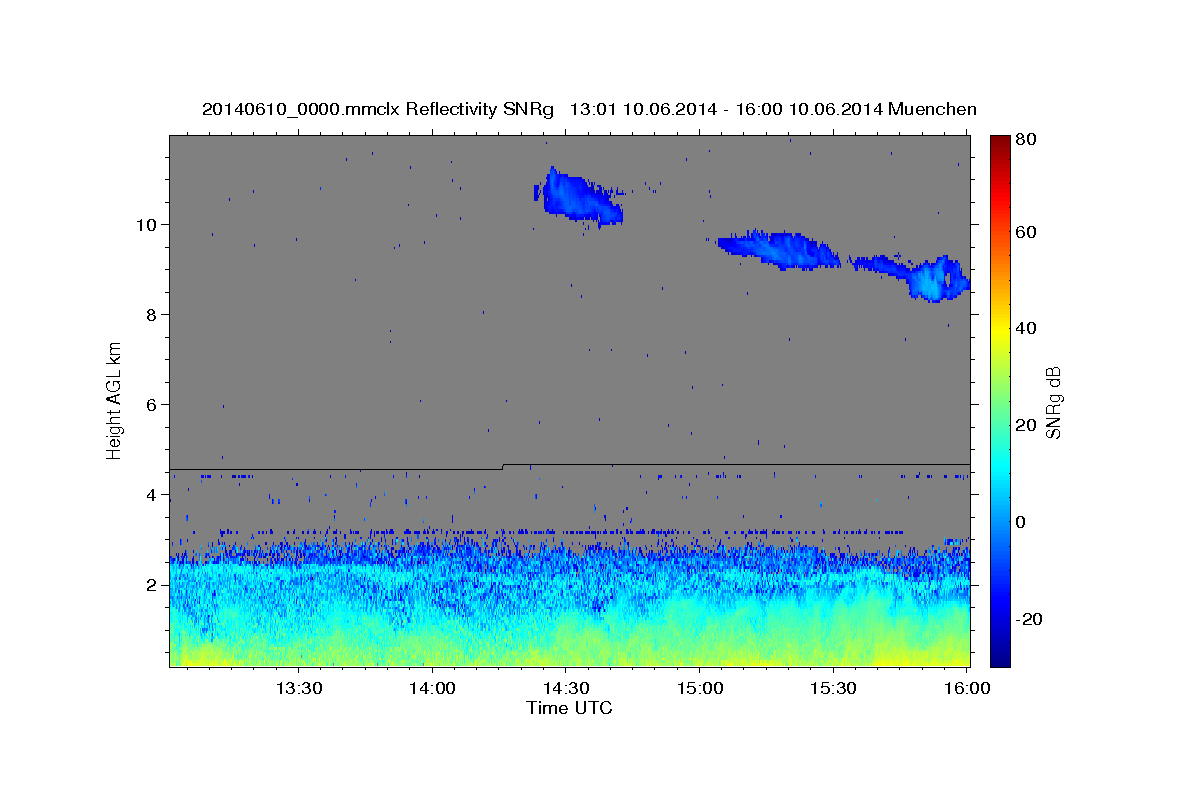Click the Time UTC axis title

(569, 708)
